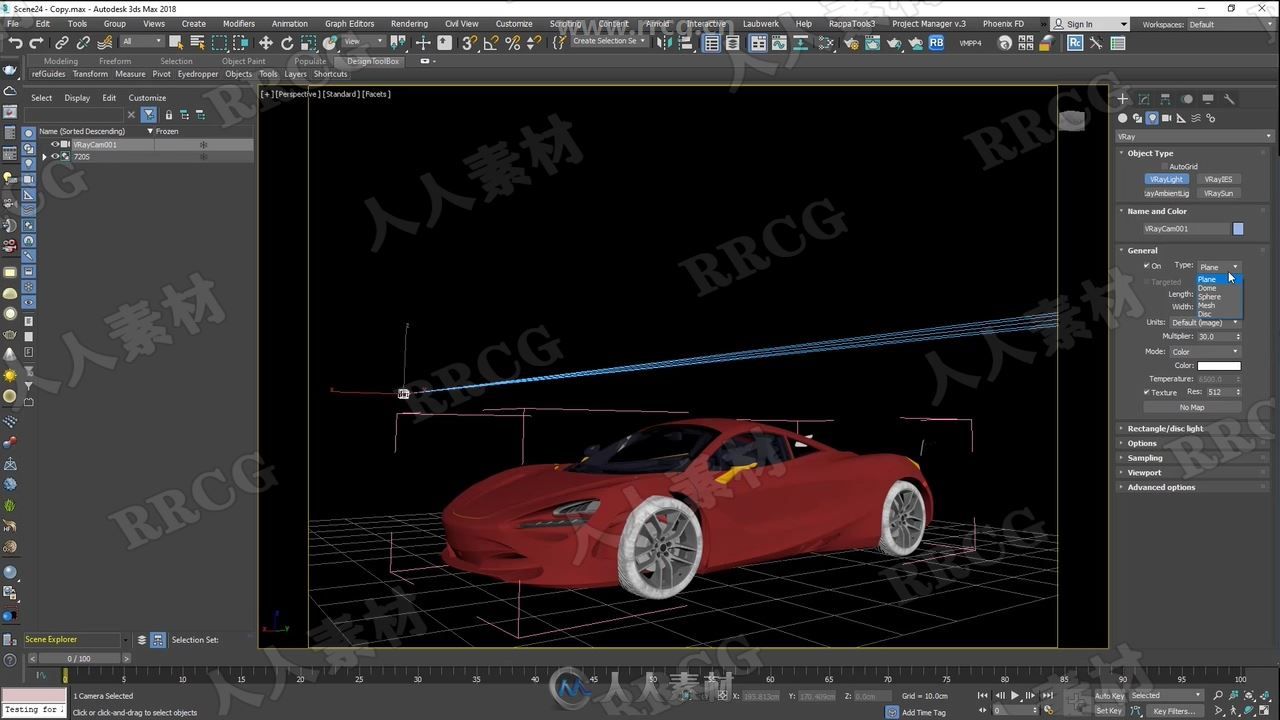1280x720 pixels.
Task: Activate the Select and Rotate tool
Action: pyautogui.click(x=287, y=43)
